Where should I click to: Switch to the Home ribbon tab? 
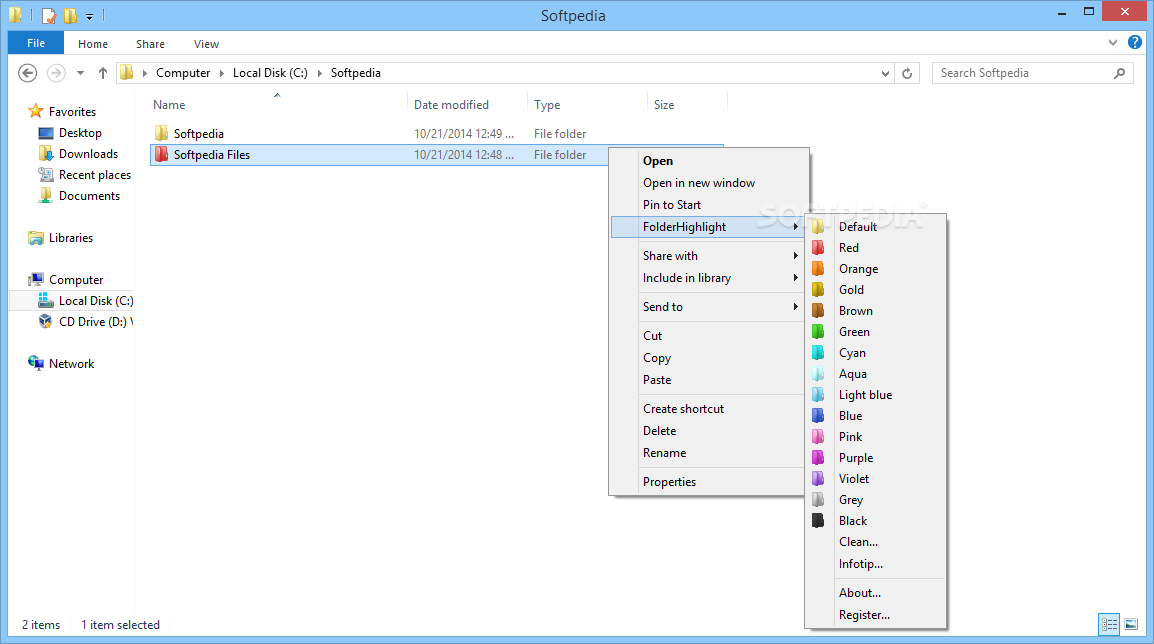pos(93,44)
